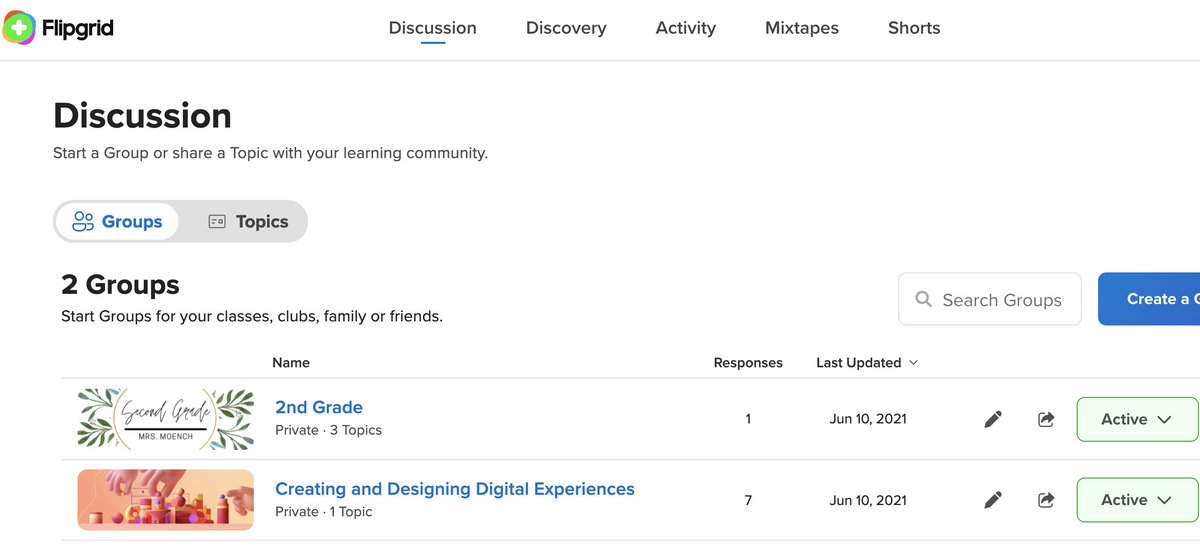1200x553 pixels.
Task: Open the 2nd Grade group link
Action: click(x=319, y=407)
